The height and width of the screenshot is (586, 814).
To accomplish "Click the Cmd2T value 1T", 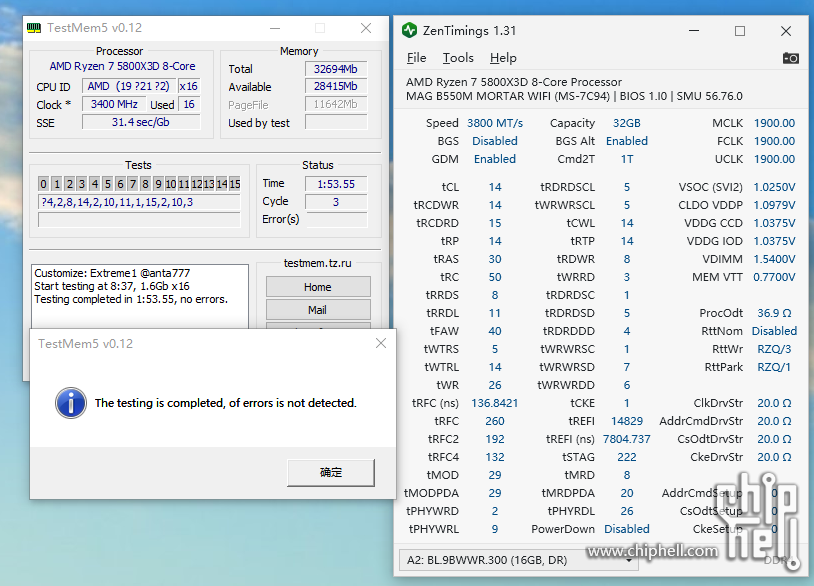I will click(x=627, y=159).
